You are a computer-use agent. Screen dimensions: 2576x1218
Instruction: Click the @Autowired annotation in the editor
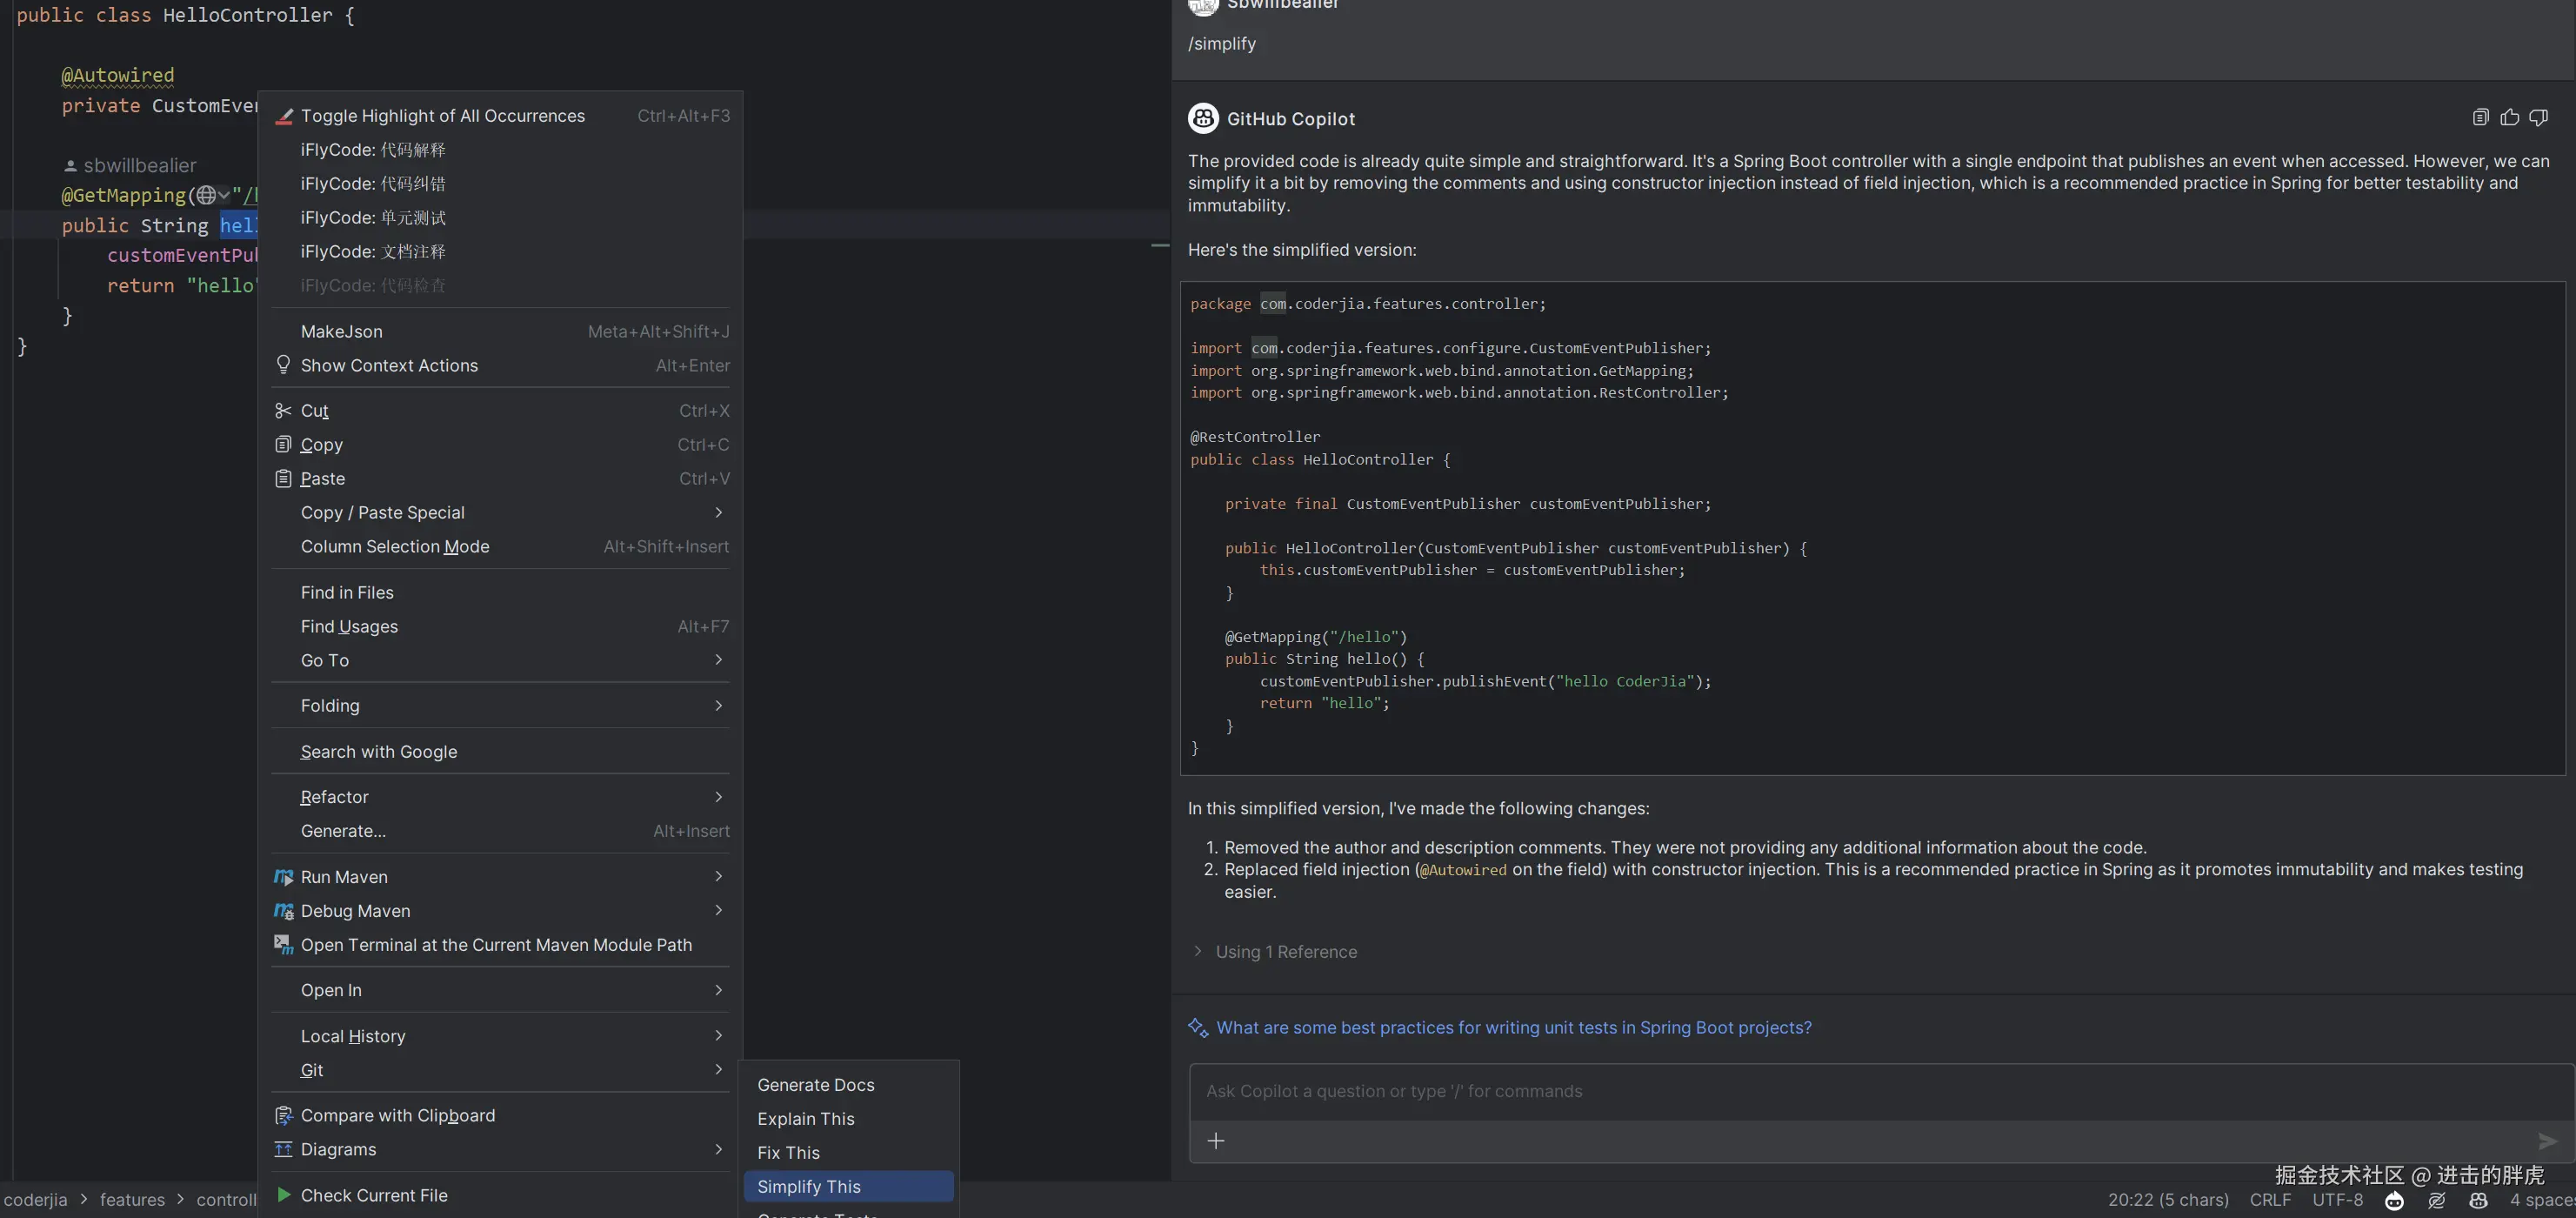point(118,75)
